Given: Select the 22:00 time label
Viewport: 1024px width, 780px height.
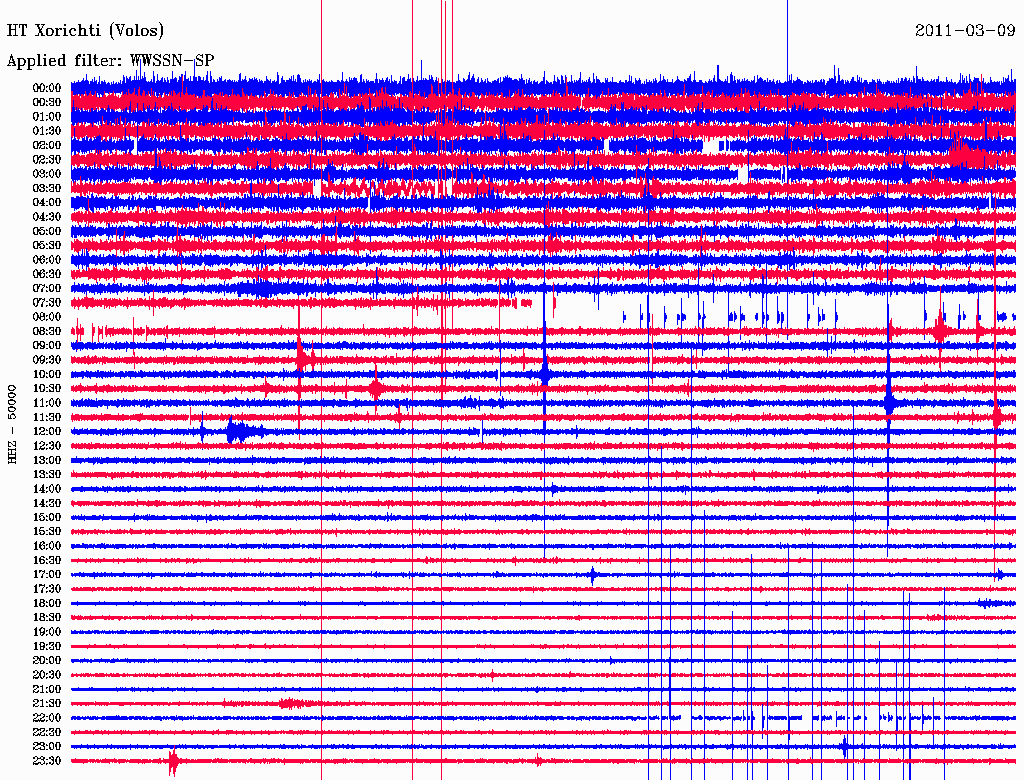Looking at the screenshot, I should tap(47, 718).
